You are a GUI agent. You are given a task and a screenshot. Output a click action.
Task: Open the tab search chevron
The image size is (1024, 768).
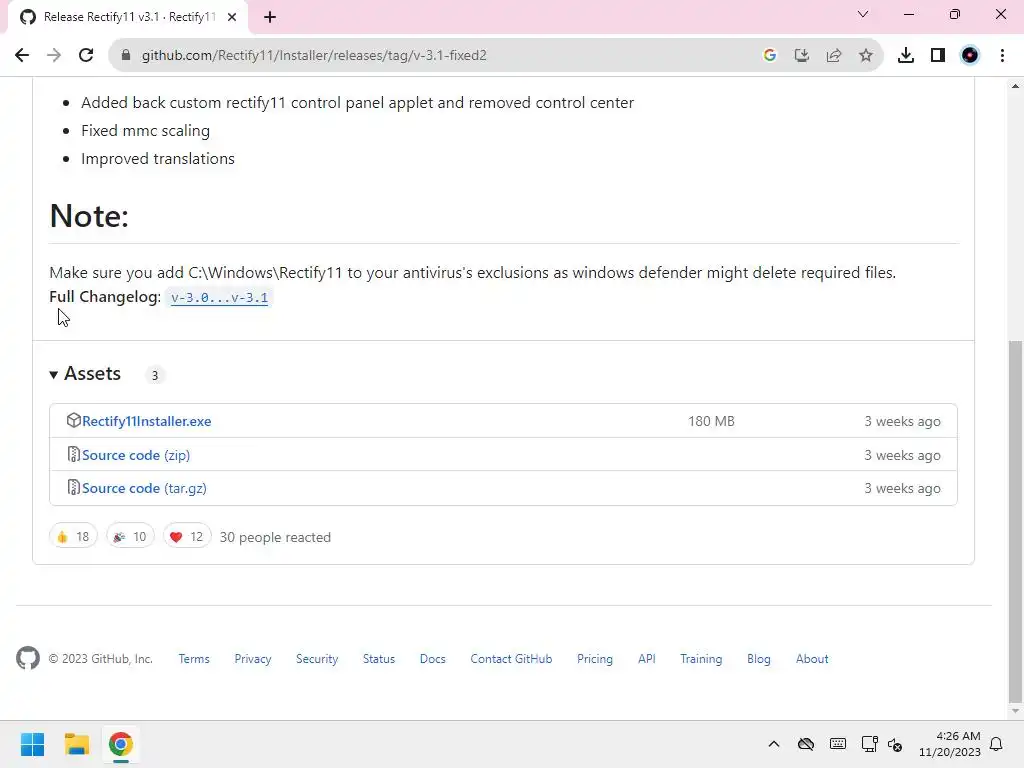click(x=863, y=14)
